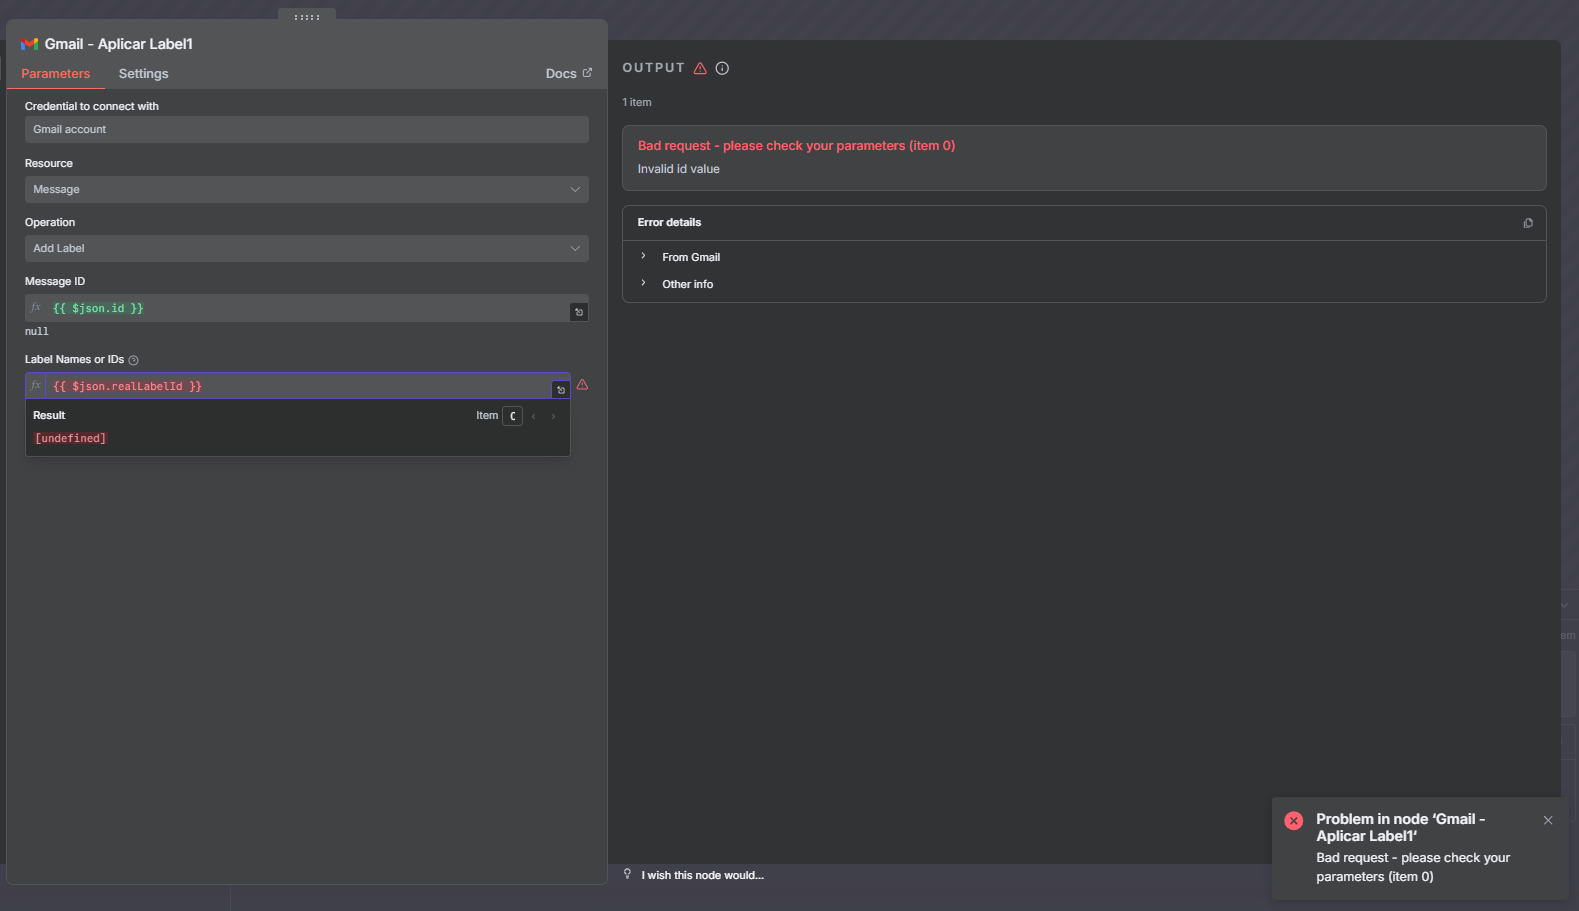Expand the Other info error section
The height and width of the screenshot is (911, 1579).
pos(687,284)
